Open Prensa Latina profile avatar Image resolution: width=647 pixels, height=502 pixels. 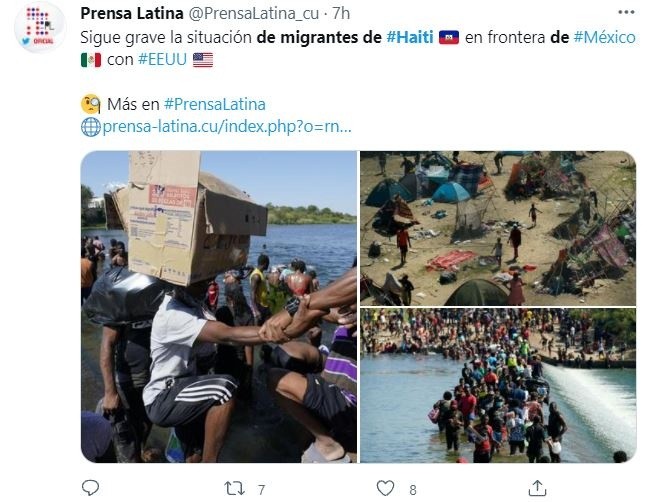(40, 27)
